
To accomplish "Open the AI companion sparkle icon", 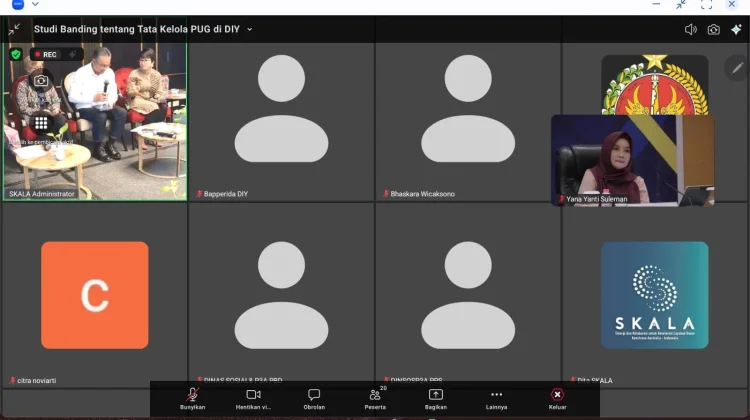I will click(736, 29).
